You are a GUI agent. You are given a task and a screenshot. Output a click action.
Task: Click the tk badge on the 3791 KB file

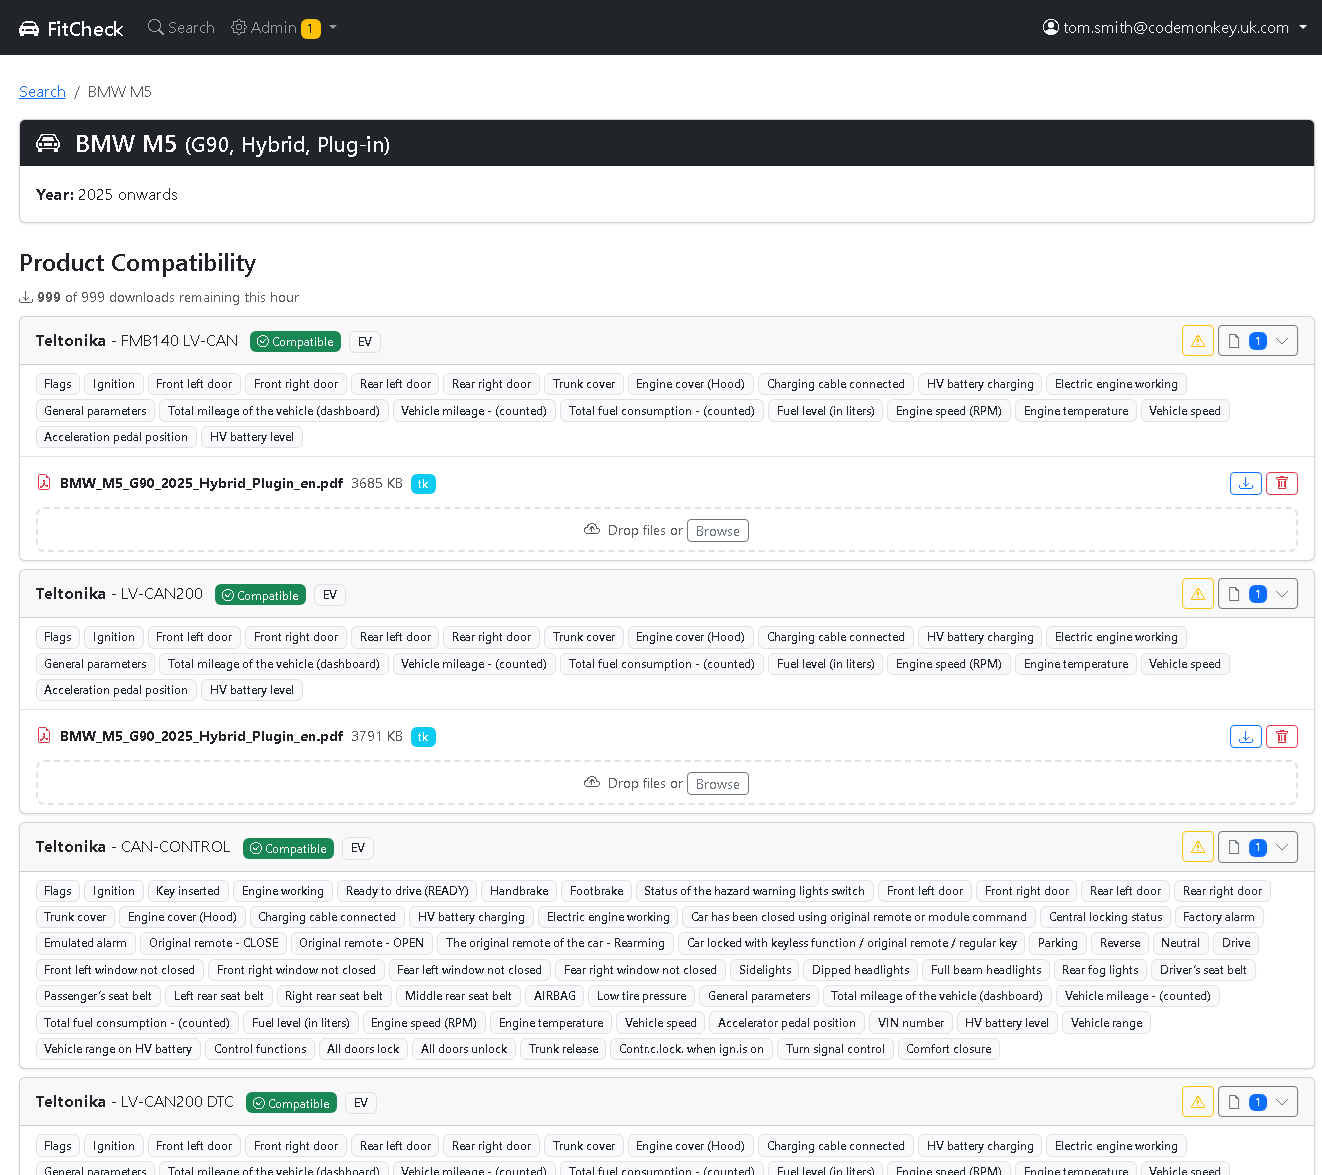423,737
